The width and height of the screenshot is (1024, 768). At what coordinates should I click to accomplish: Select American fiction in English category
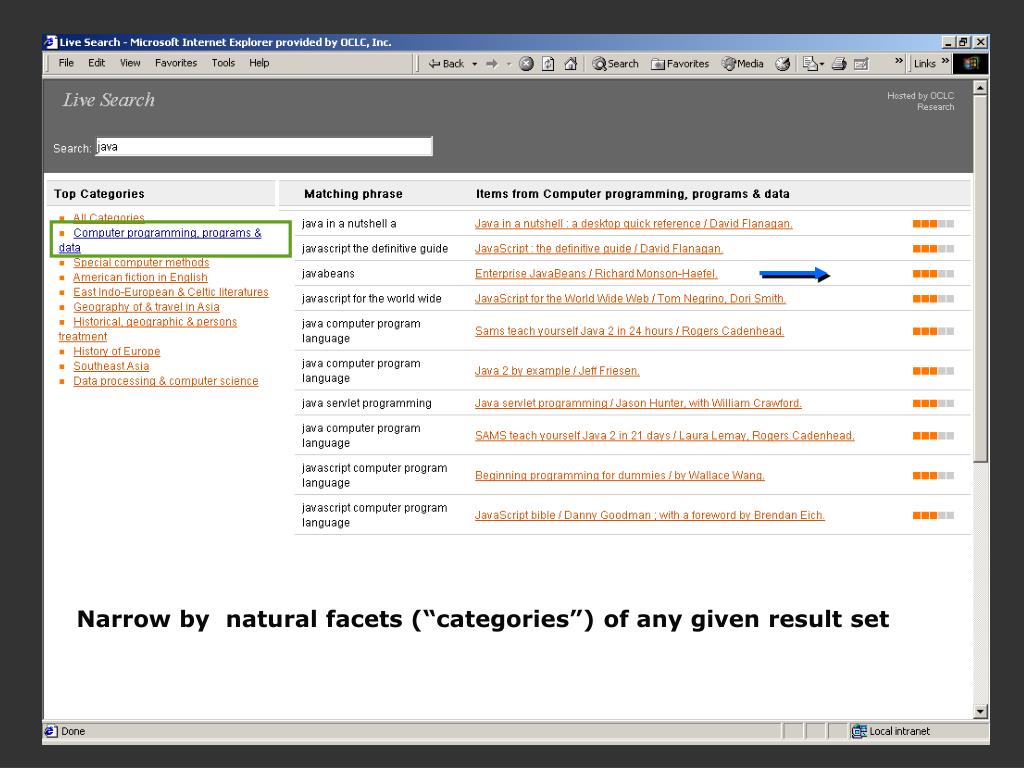pos(140,278)
